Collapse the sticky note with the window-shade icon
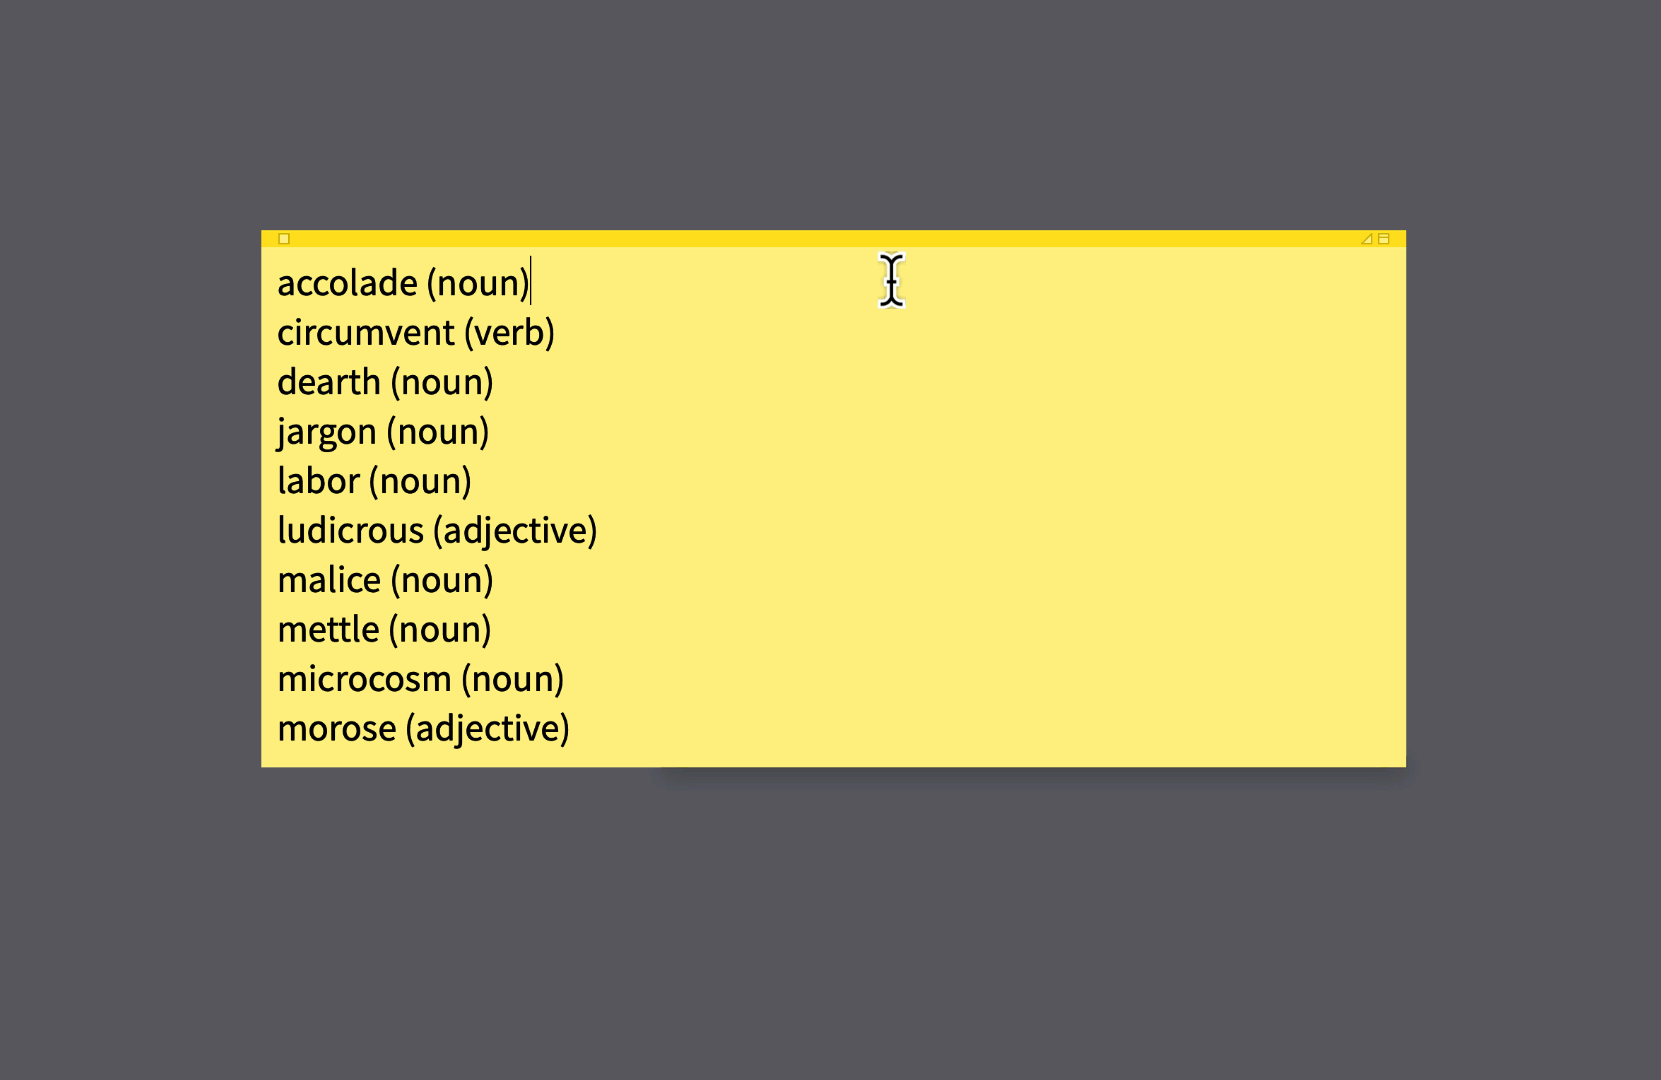 [1384, 239]
